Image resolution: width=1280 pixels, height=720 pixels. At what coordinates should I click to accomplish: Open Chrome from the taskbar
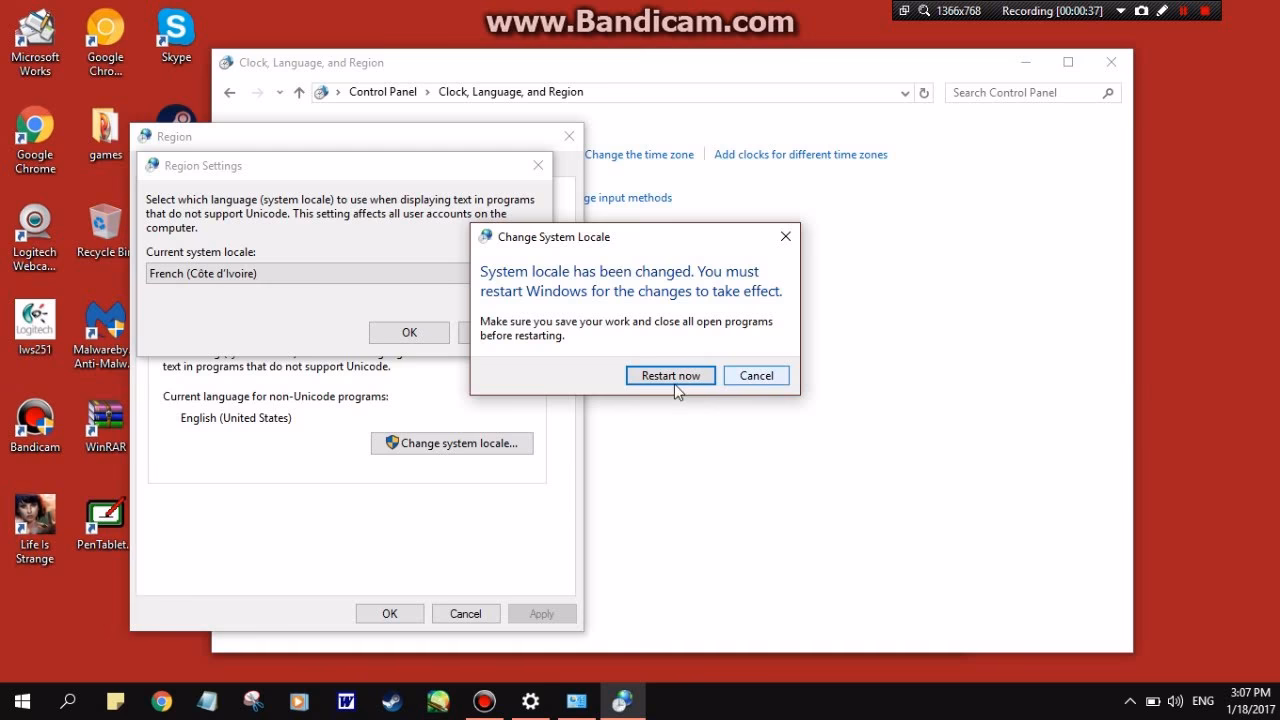tap(162, 701)
